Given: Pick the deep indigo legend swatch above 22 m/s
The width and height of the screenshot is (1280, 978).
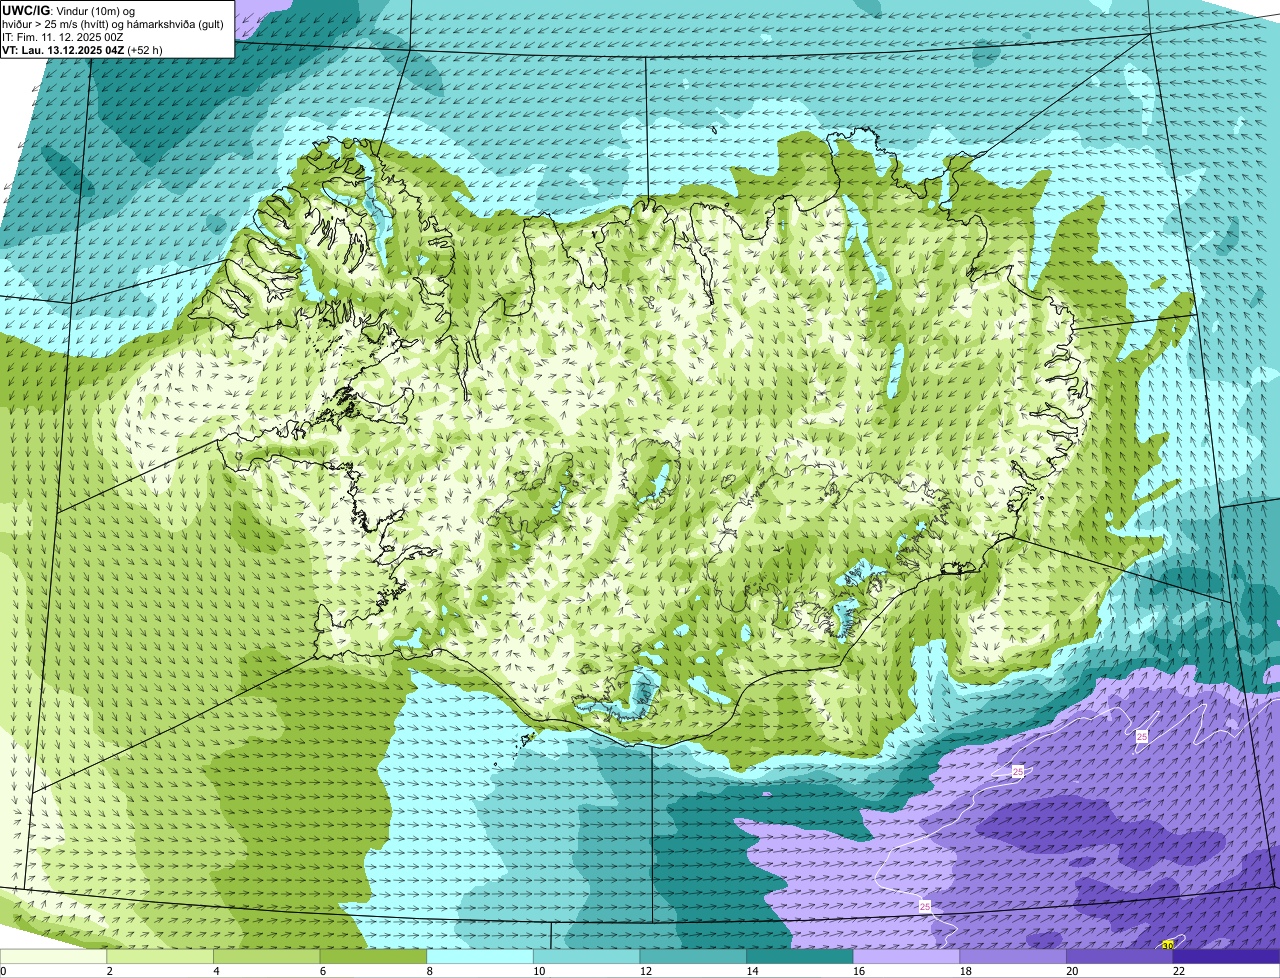Looking at the screenshot, I should 1226,956.
